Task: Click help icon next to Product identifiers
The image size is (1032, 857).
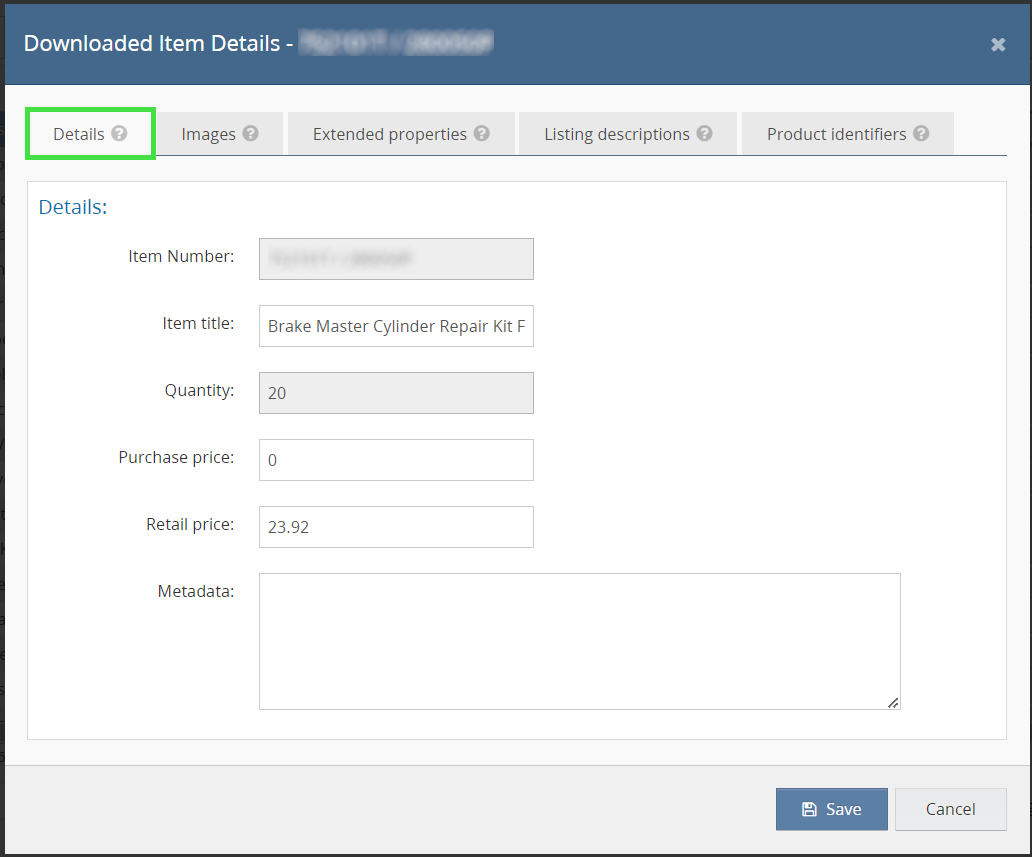Action: (x=921, y=134)
